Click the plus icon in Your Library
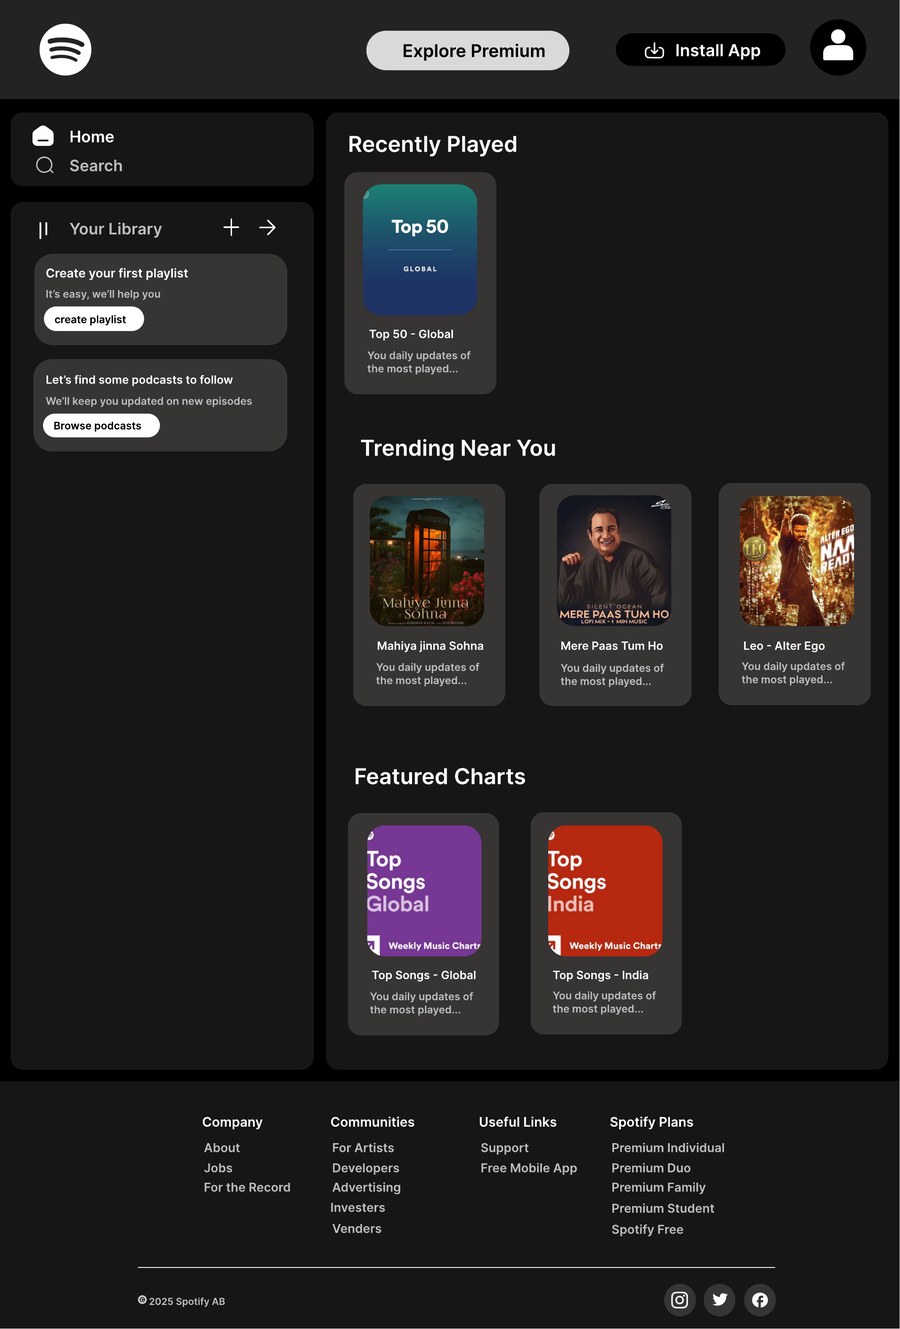The width and height of the screenshot is (900, 1329). coord(231,227)
